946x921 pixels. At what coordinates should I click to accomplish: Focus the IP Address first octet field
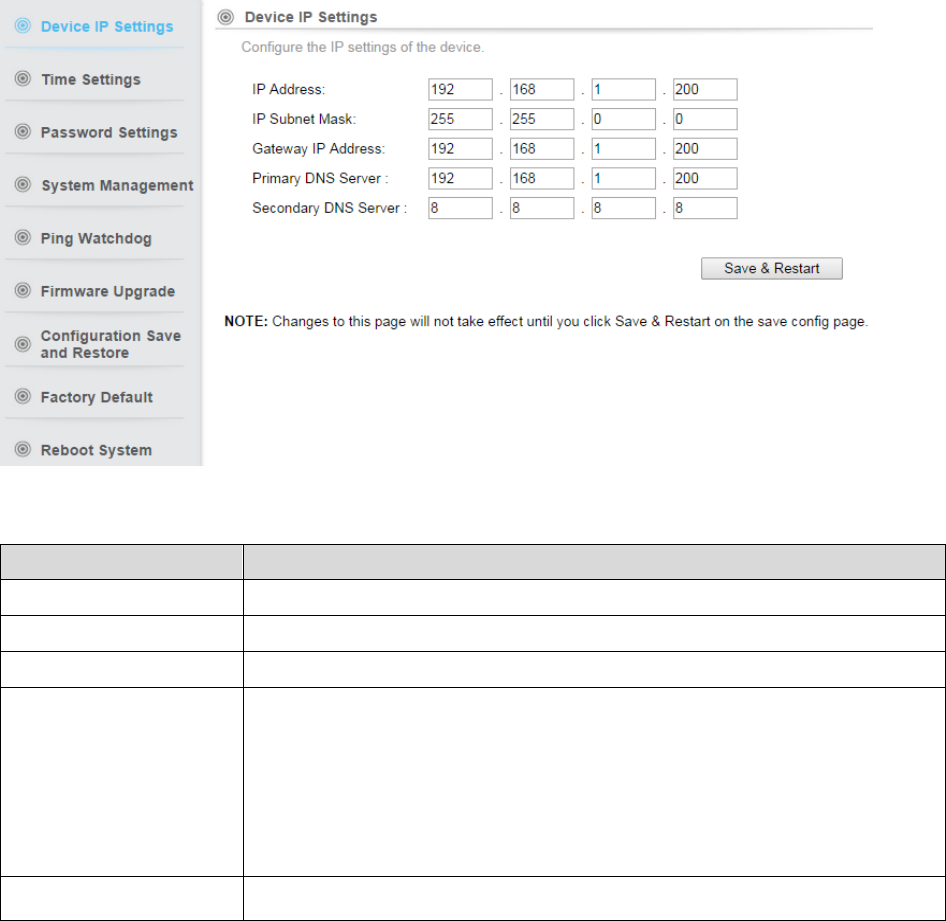[x=460, y=89]
